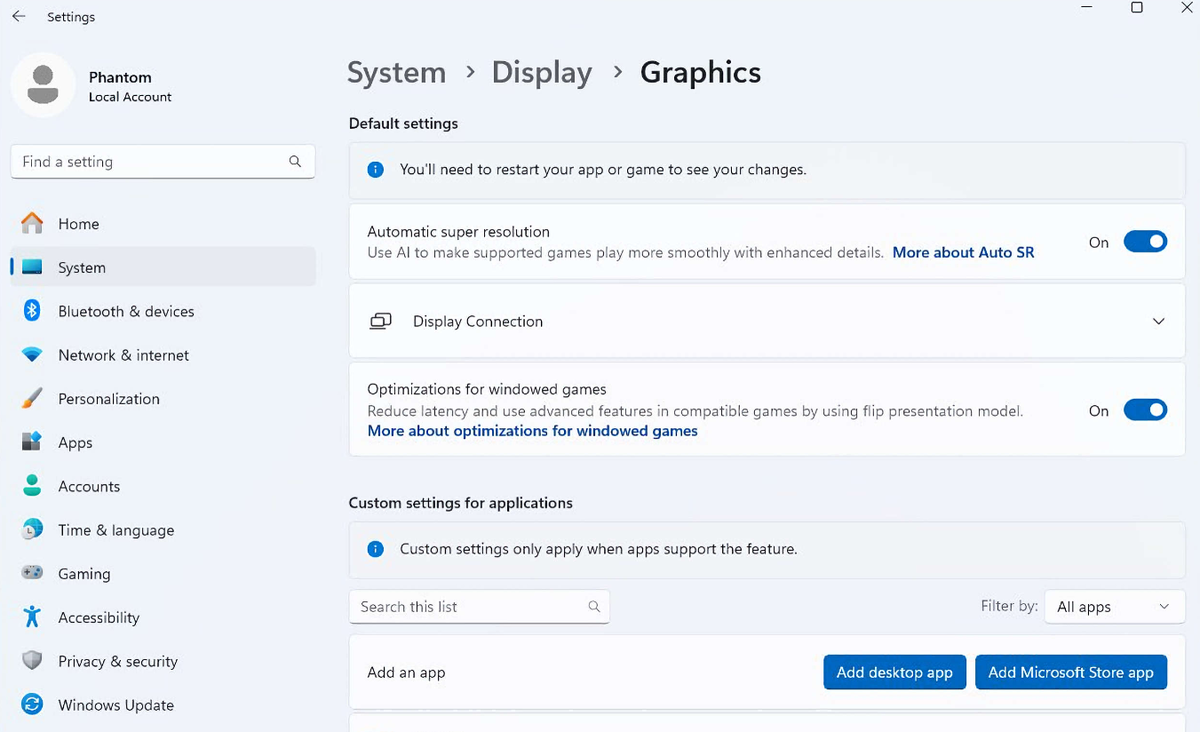Click the Windows Update icon
The image size is (1200, 732).
(32, 705)
